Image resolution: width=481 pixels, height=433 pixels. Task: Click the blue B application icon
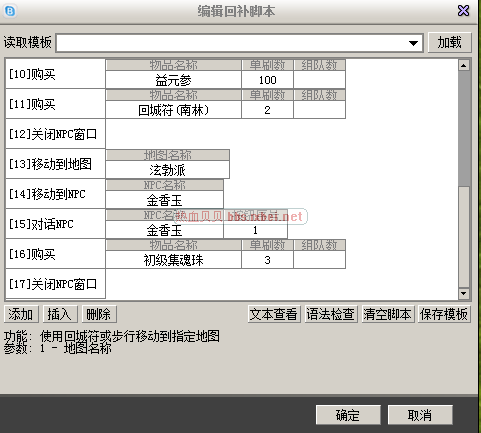(x=10, y=11)
